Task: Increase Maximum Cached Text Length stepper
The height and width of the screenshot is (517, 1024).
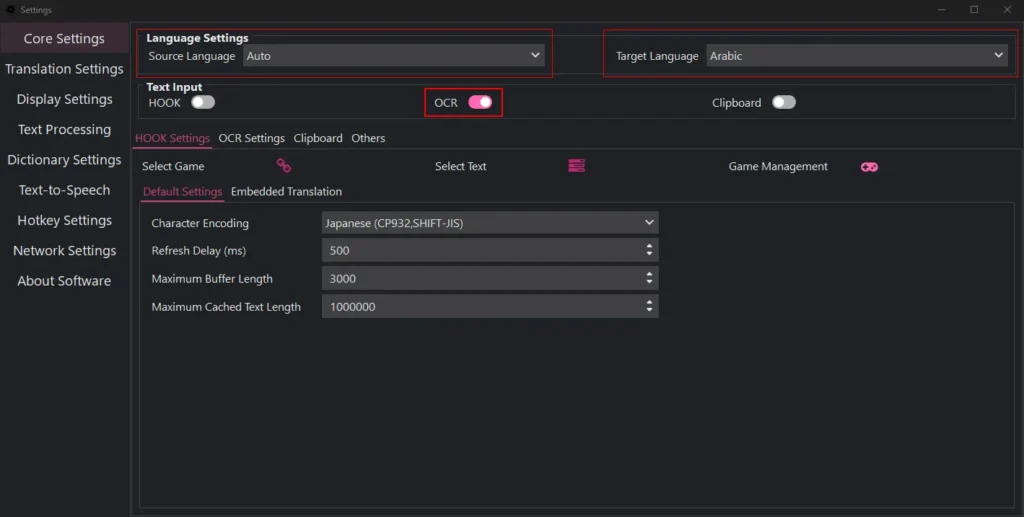Action: (x=649, y=302)
